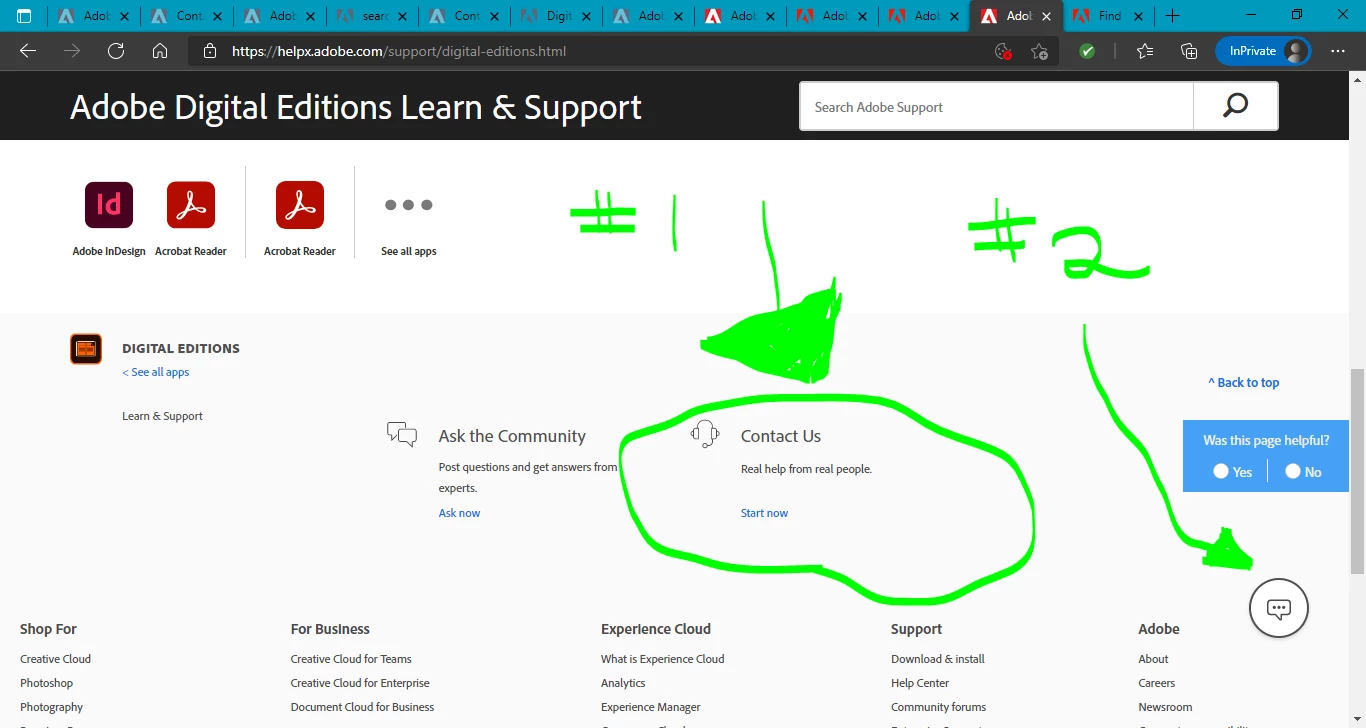The image size is (1366, 728).
Task: Open Analytics footer link
Action: (623, 683)
